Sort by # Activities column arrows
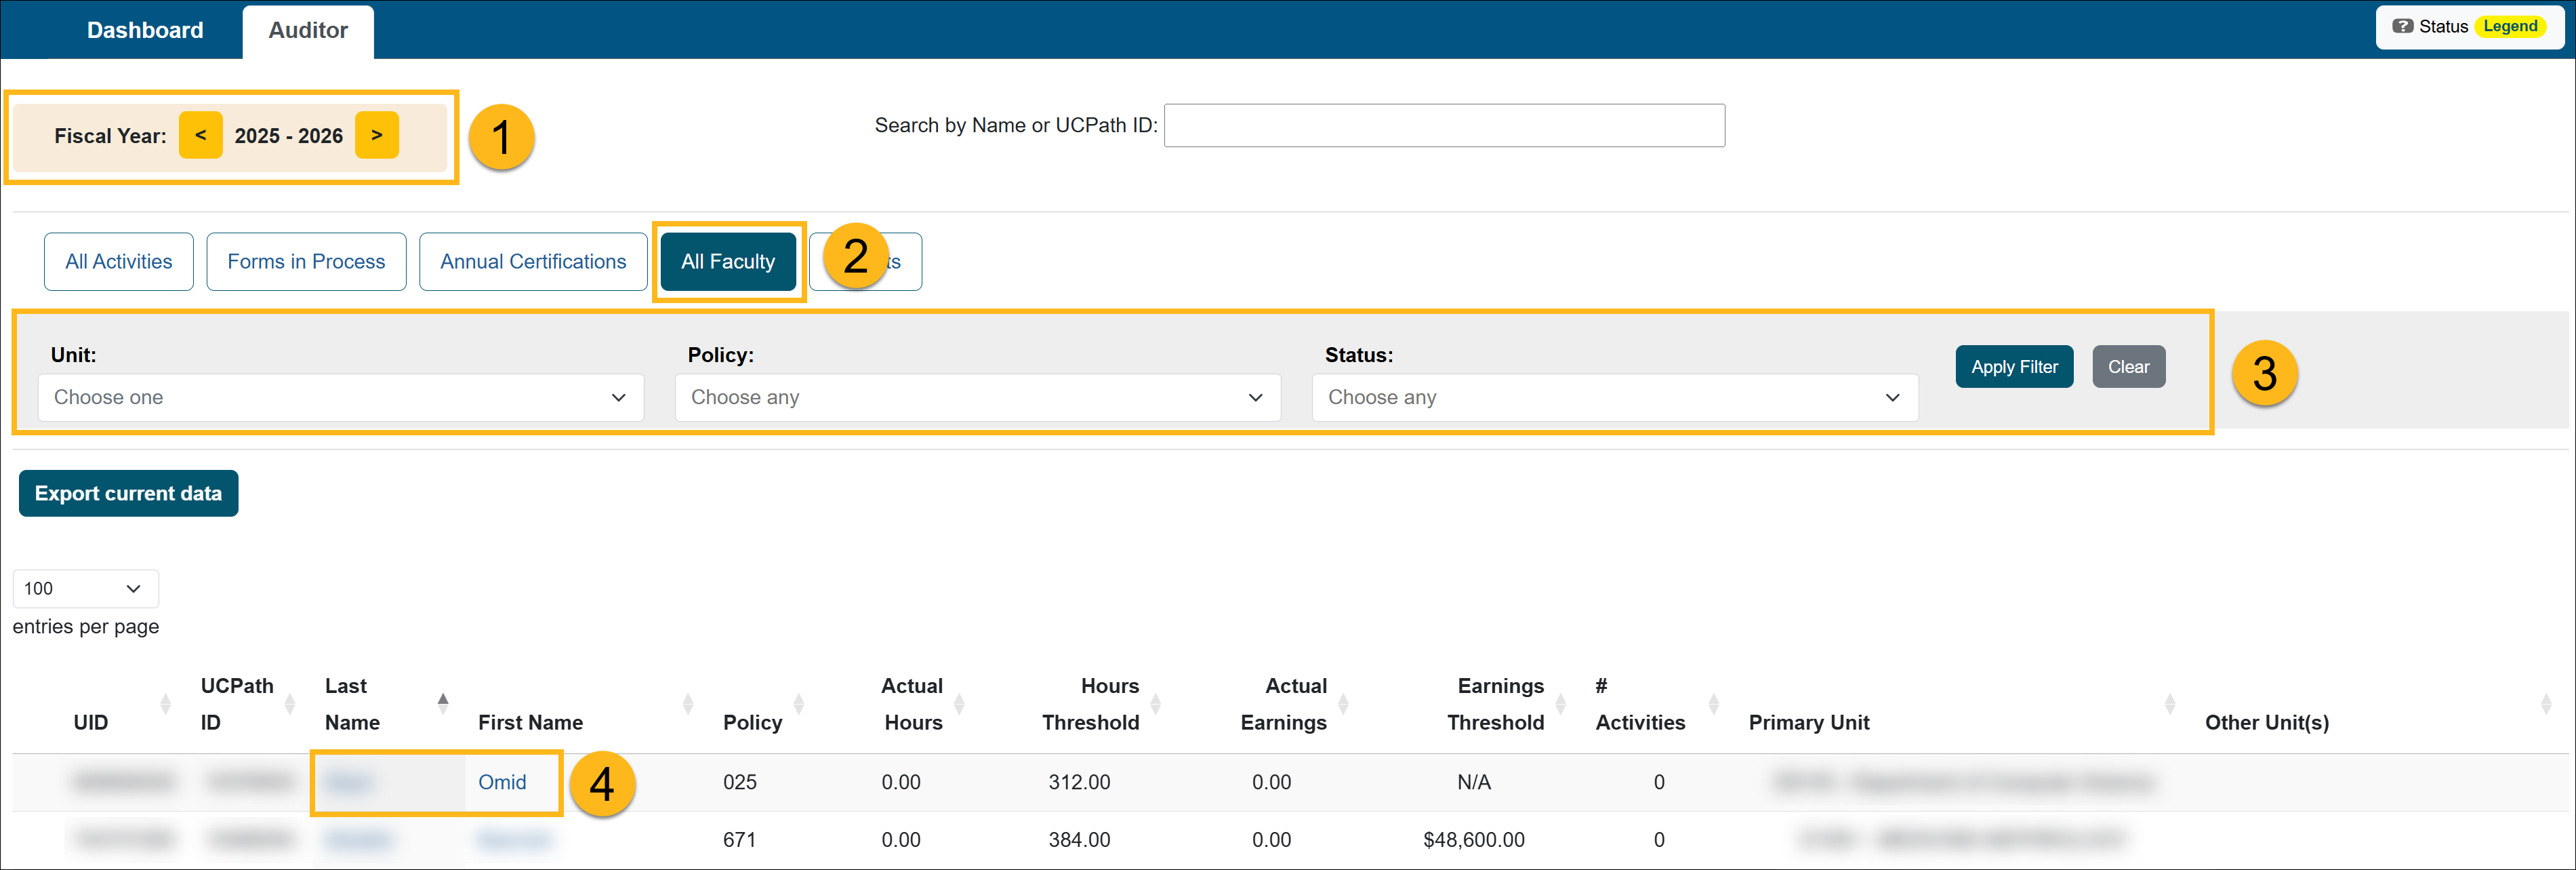The height and width of the screenshot is (870, 2576). (x=1713, y=704)
